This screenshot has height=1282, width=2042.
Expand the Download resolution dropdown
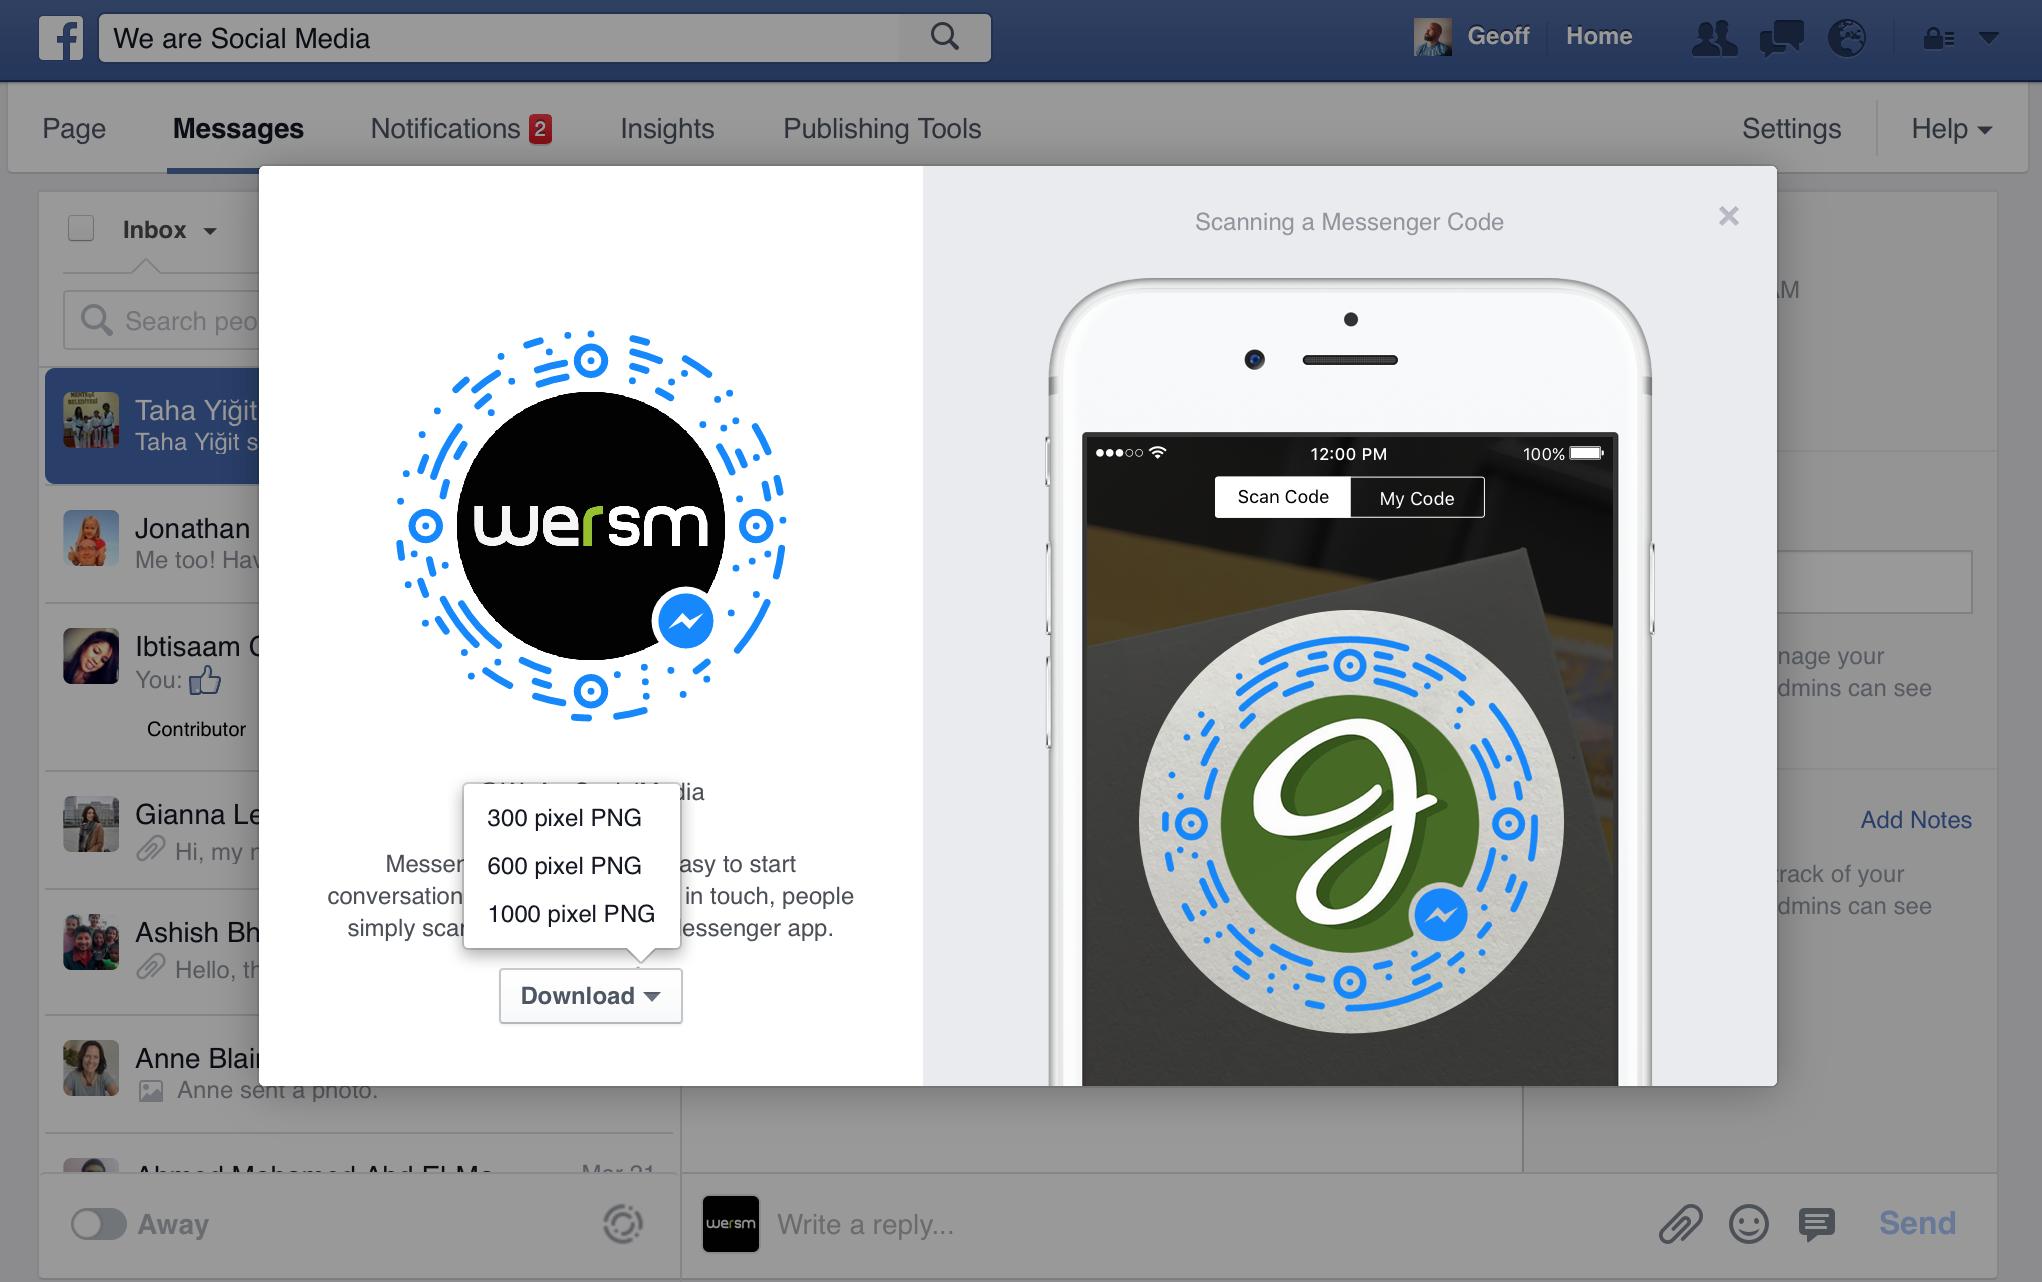[589, 994]
